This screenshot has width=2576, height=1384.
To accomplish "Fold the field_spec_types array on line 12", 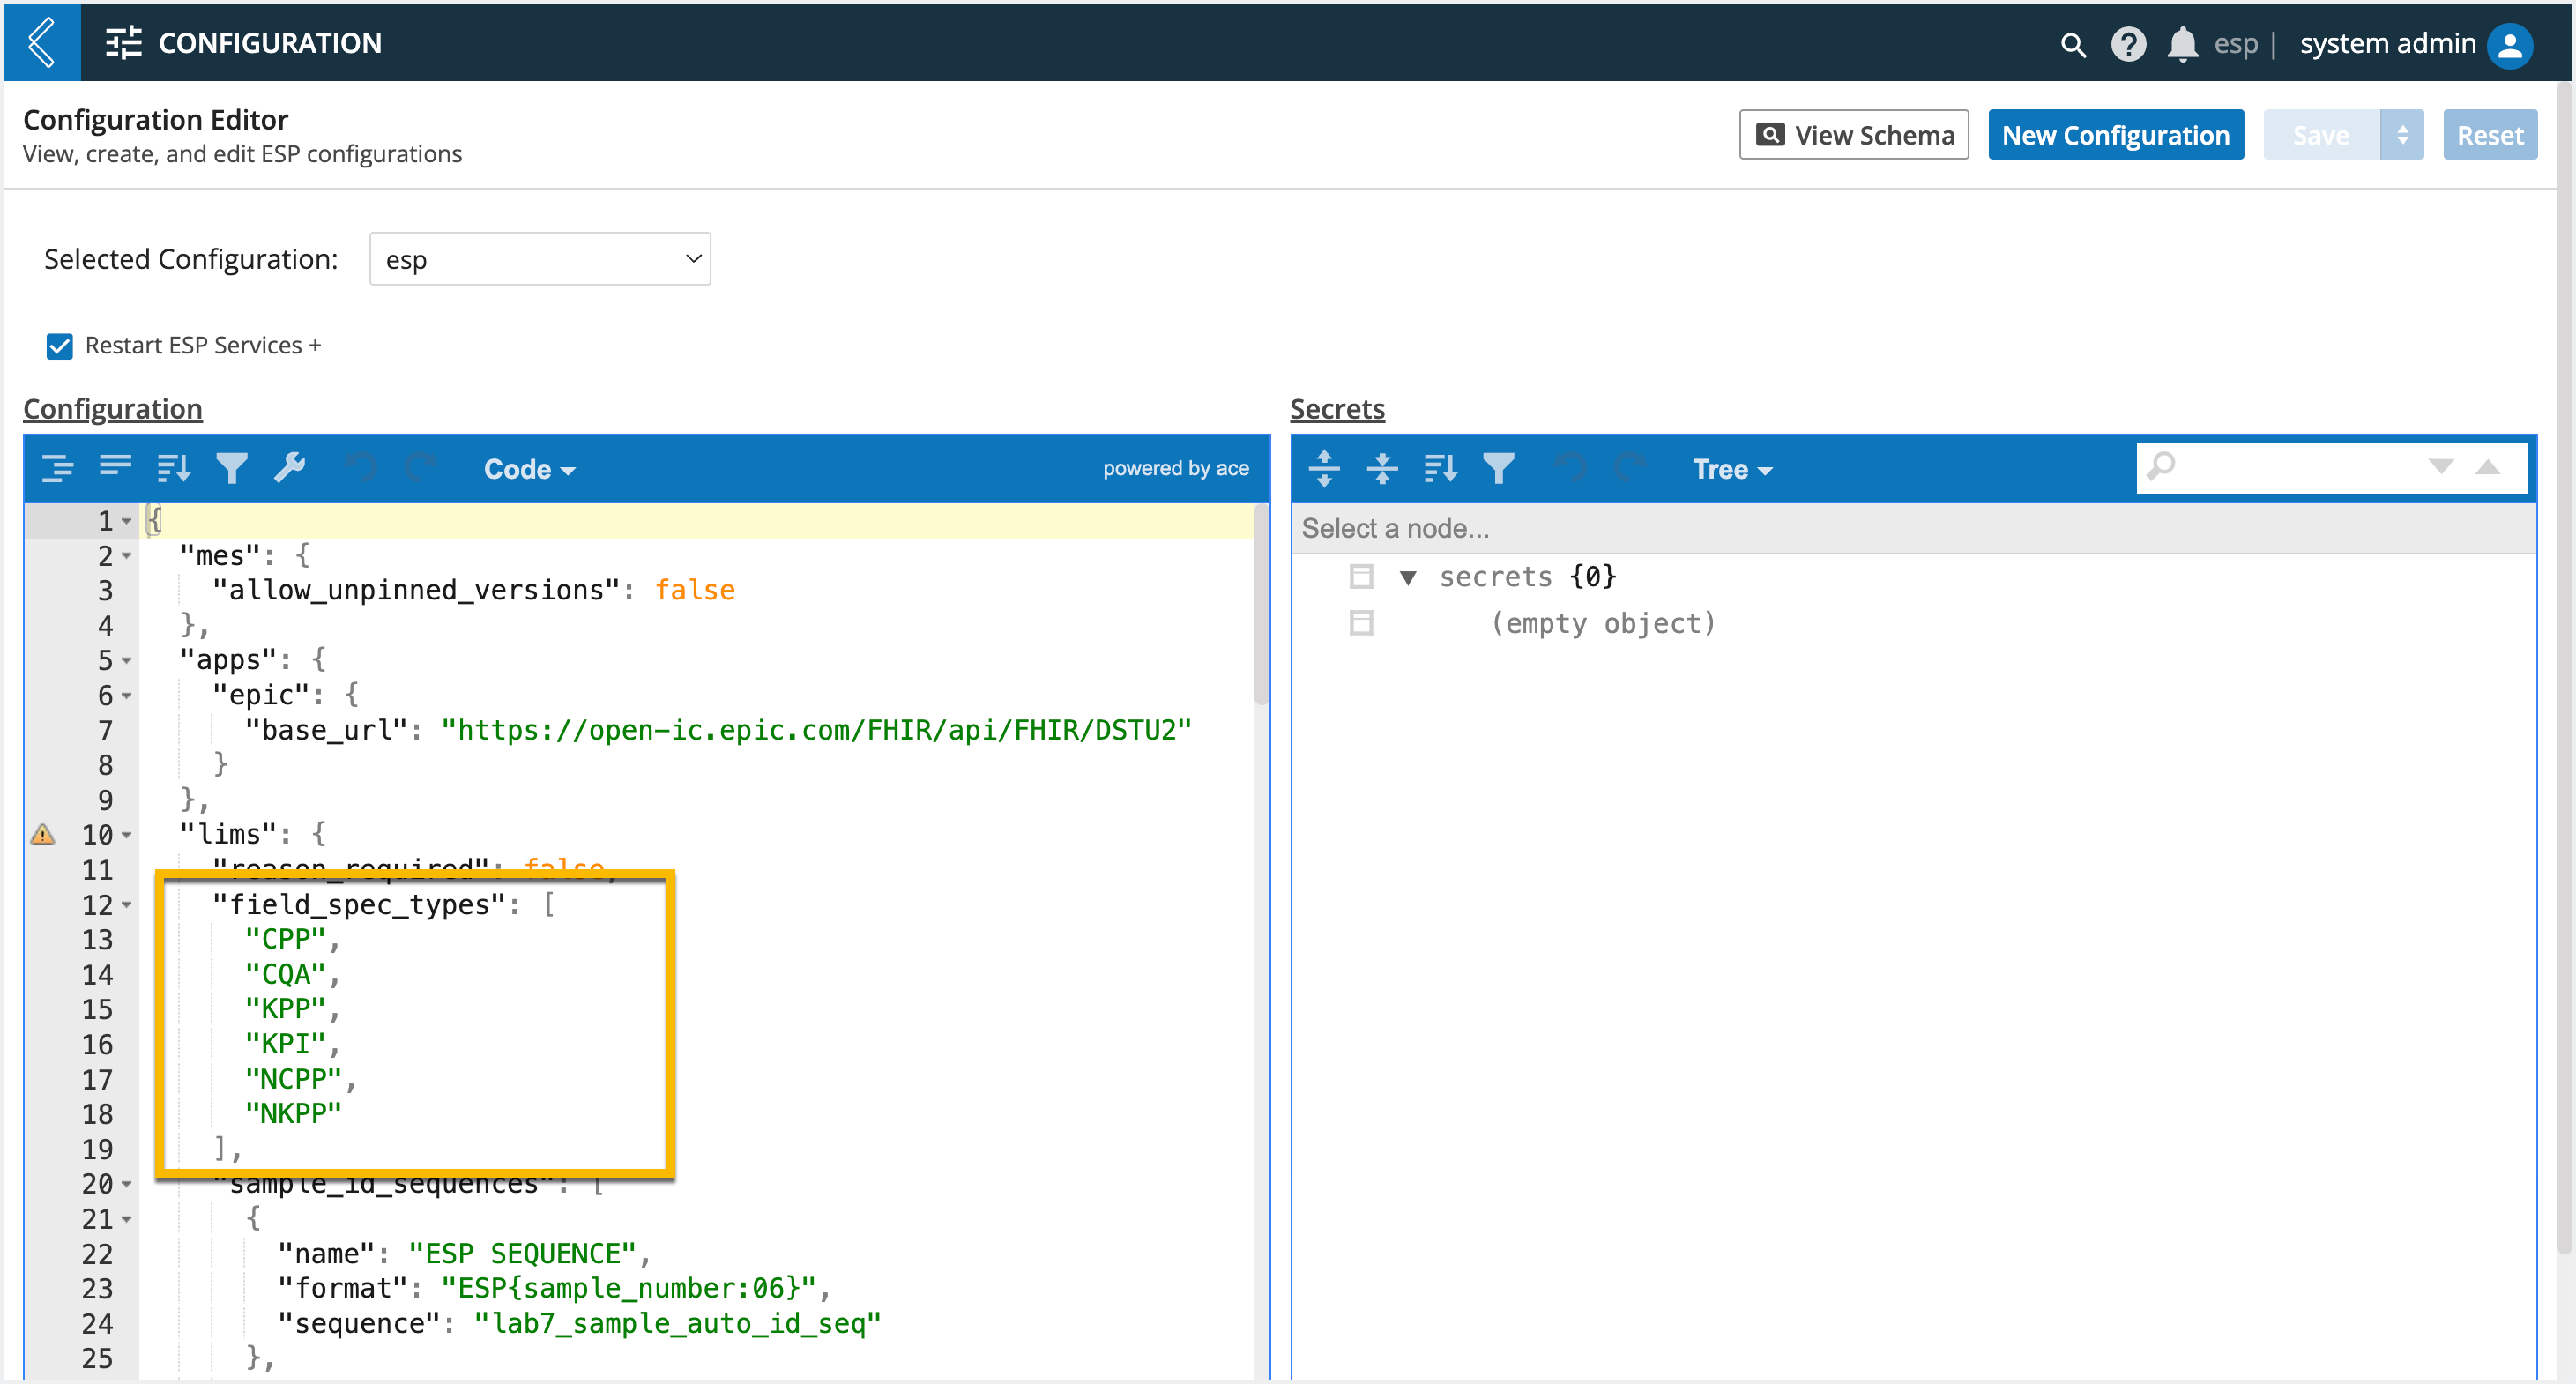I will (127, 905).
